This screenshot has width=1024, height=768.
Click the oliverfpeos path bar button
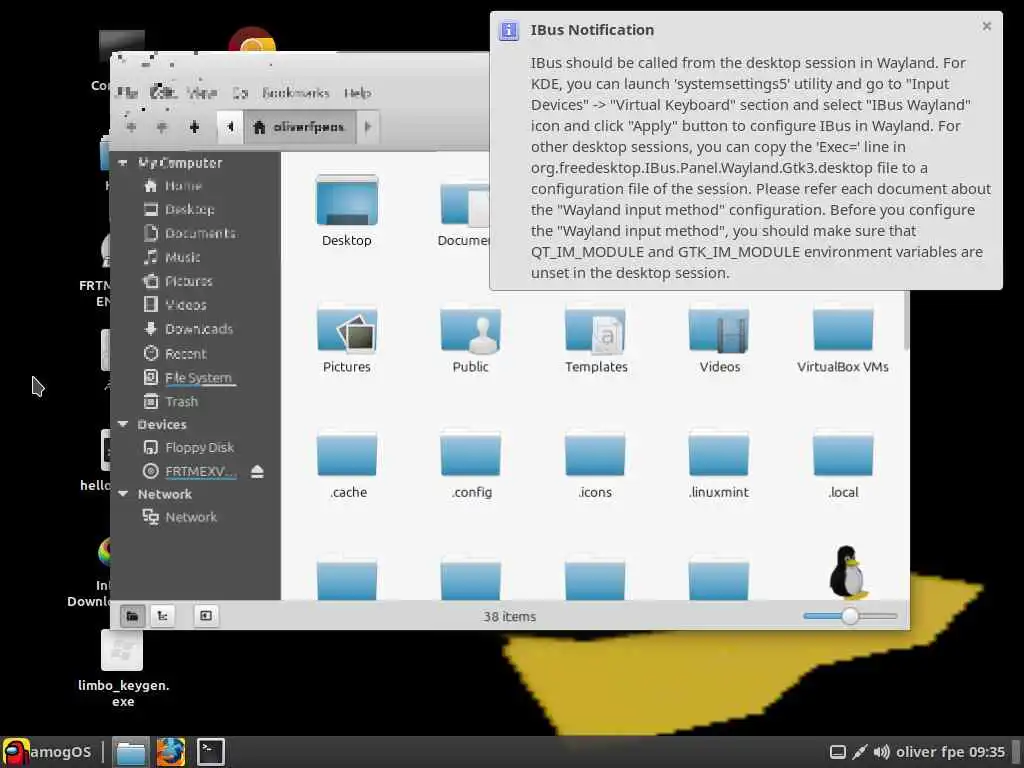point(300,127)
